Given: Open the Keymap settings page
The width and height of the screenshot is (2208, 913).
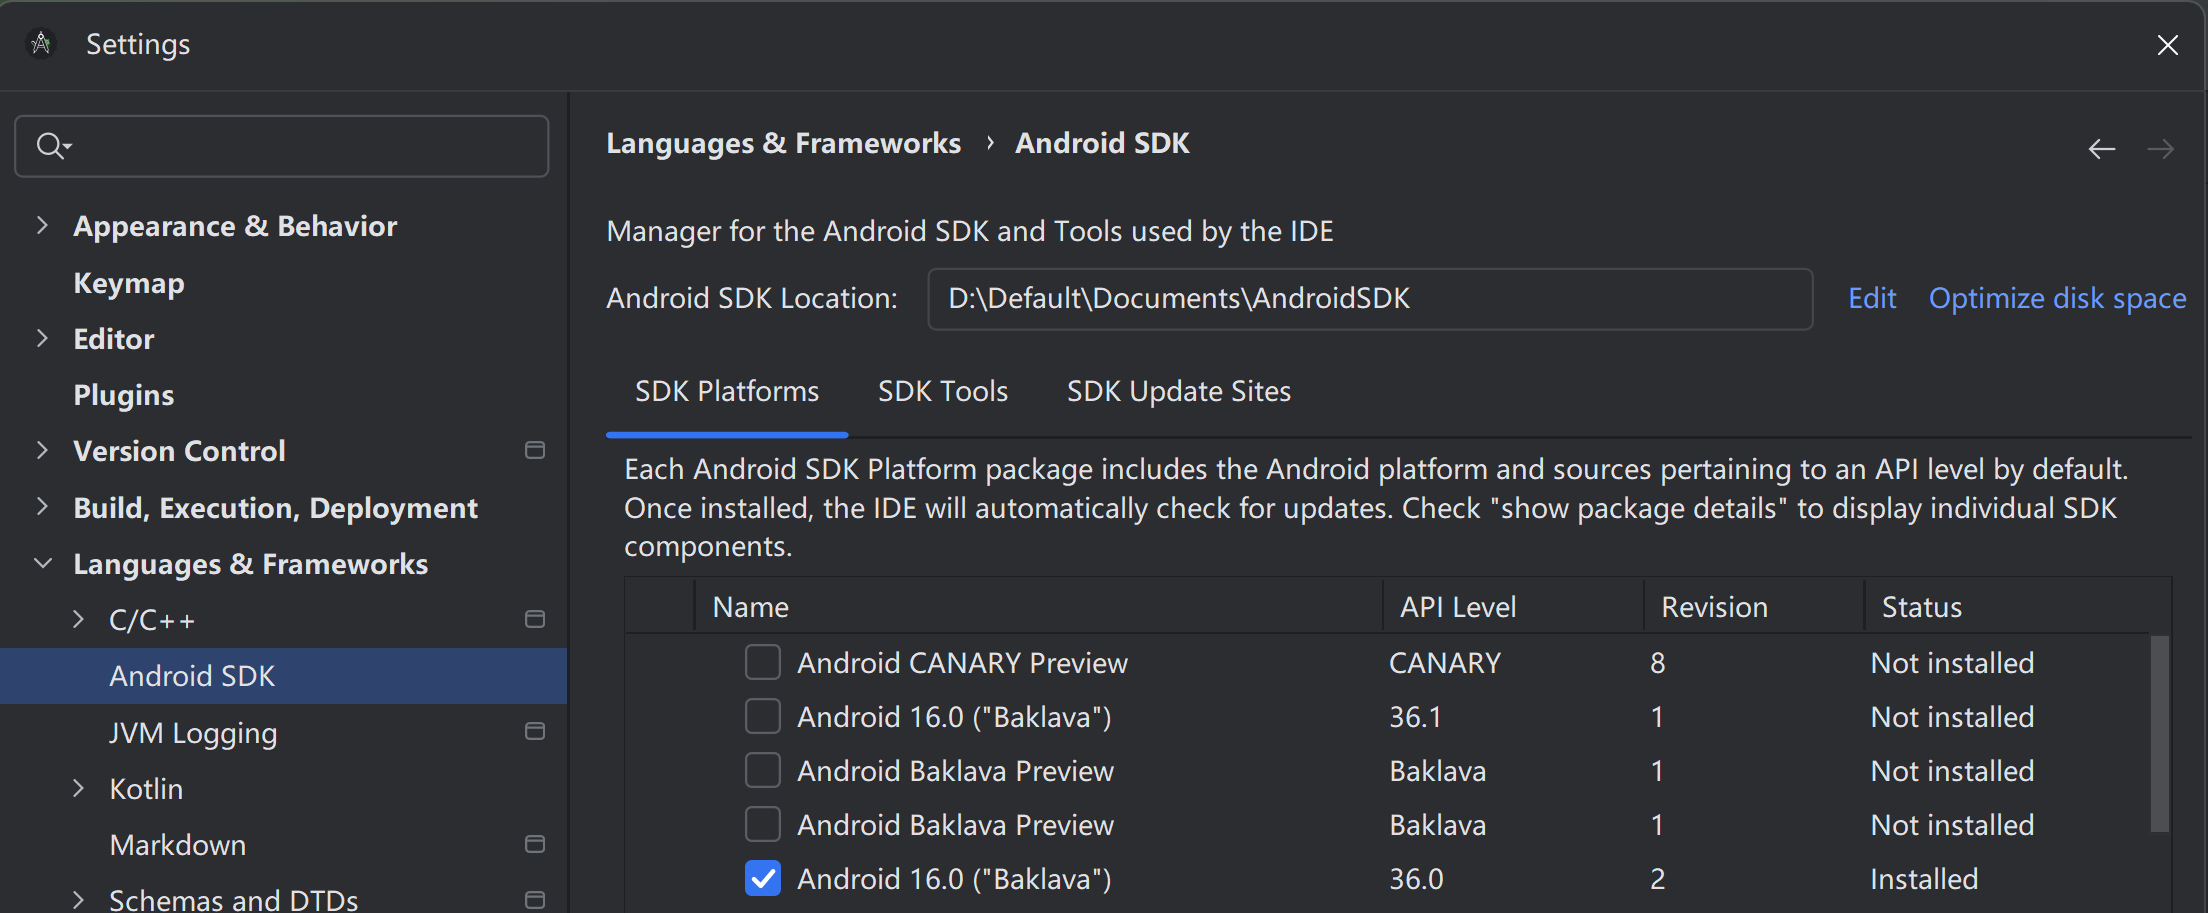Looking at the screenshot, I should [129, 283].
